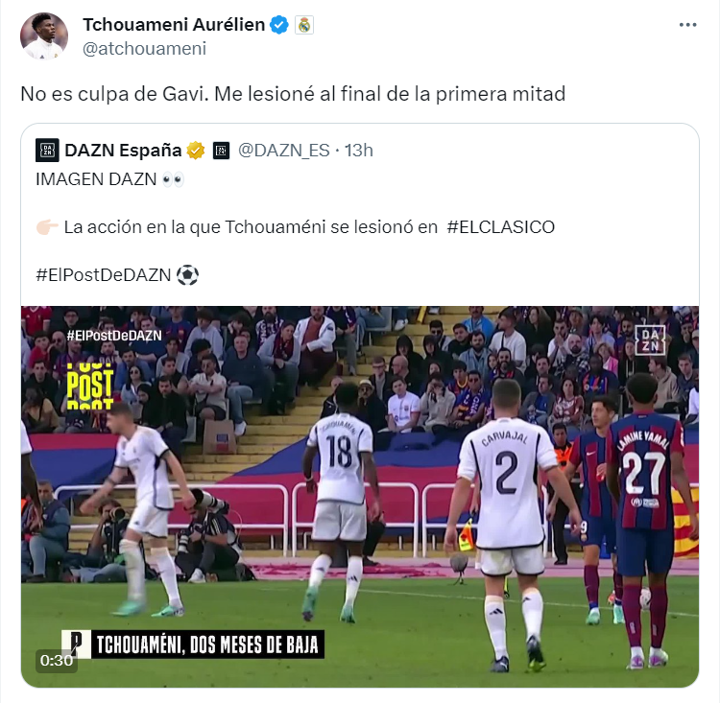Open the three-dot more options menu
This screenshot has width=720, height=703.
point(687,25)
